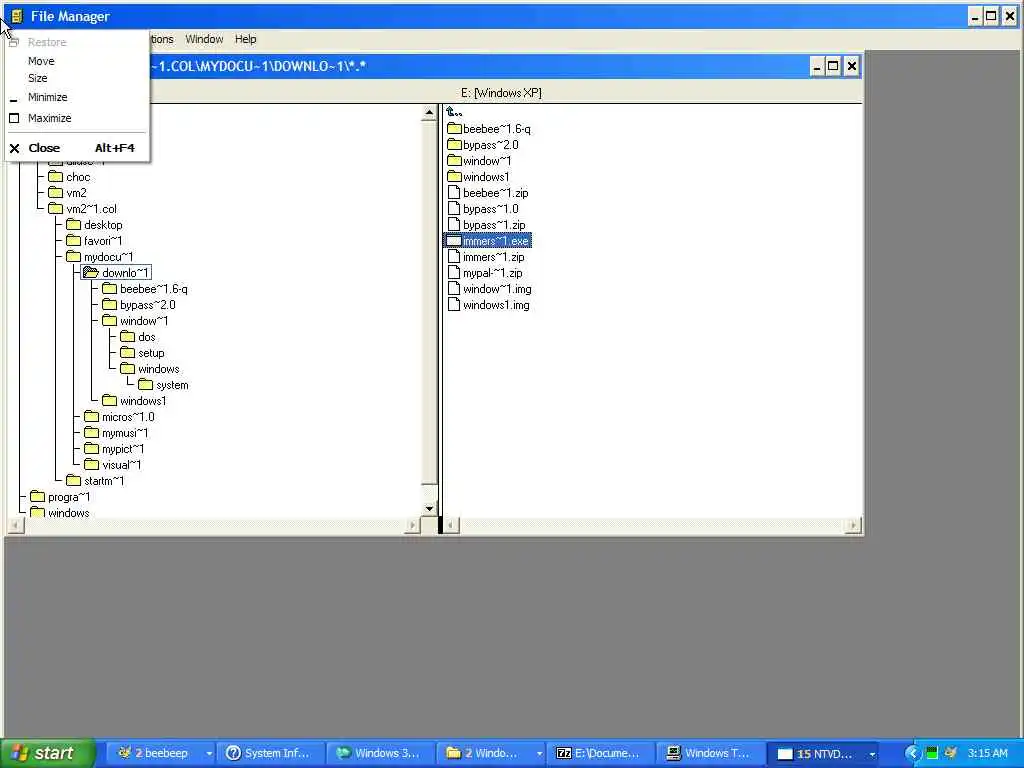Click the bypass~1.0 file icon
Viewport: 1024px width, 768px height.
coord(454,208)
